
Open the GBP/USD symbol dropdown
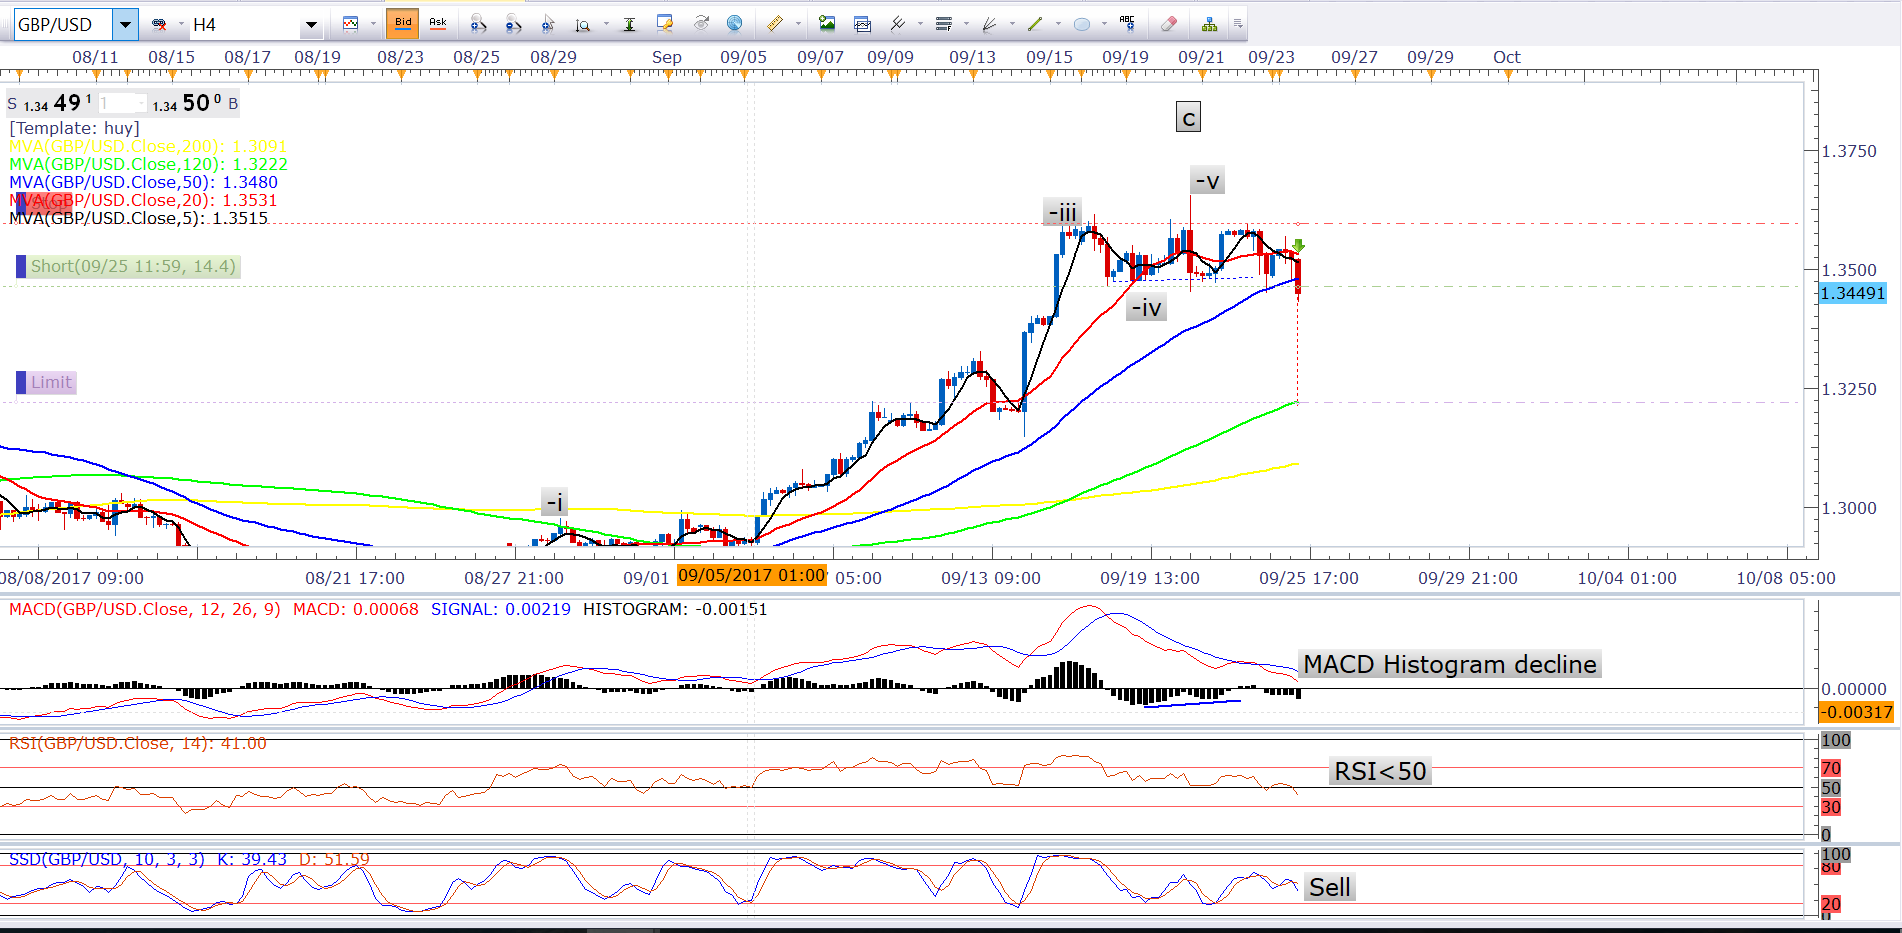tap(125, 24)
